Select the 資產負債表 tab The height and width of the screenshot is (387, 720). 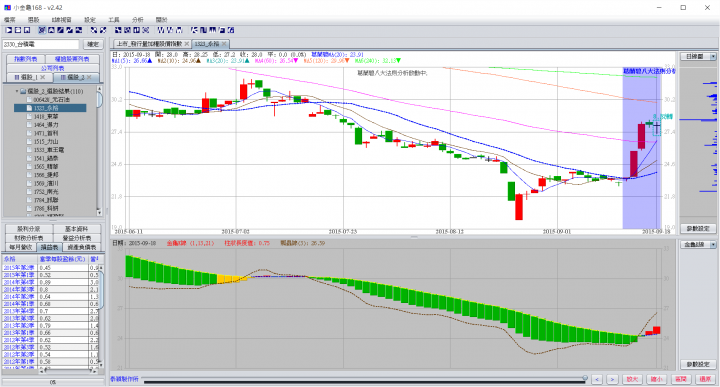pyautogui.click(x=81, y=247)
